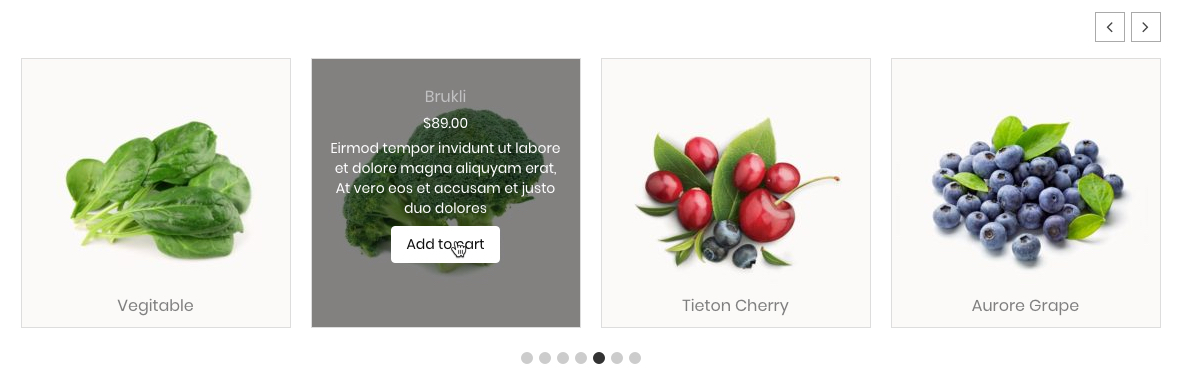The width and height of the screenshot is (1185, 371).
Task: Select the last carousel pagination dot
Action: (x=635, y=358)
